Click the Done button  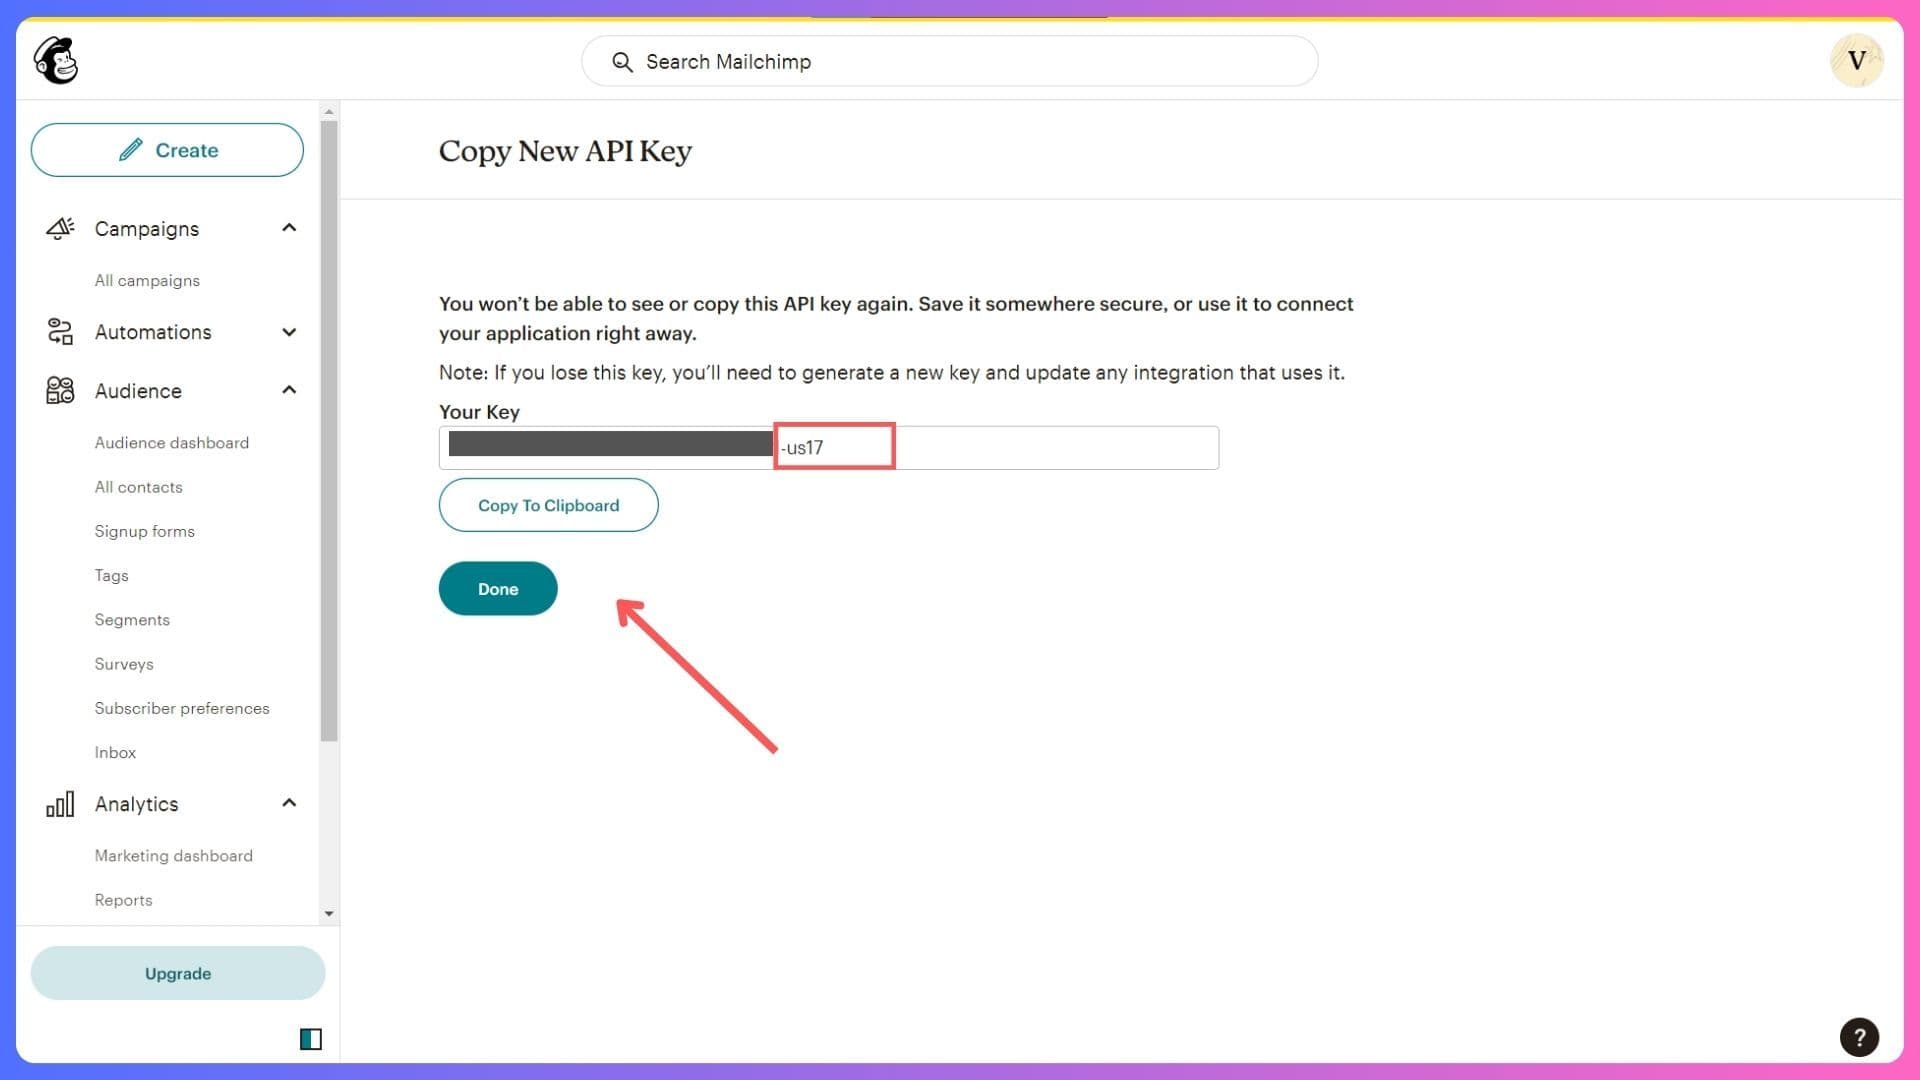[498, 588]
